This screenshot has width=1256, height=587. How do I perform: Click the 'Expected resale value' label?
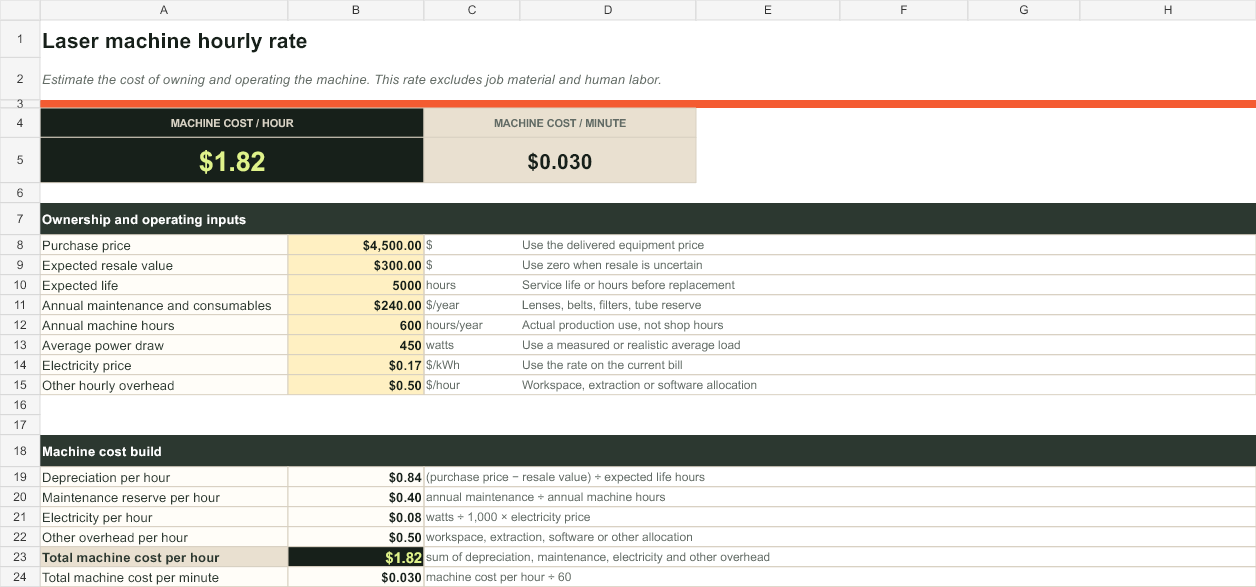click(164, 265)
